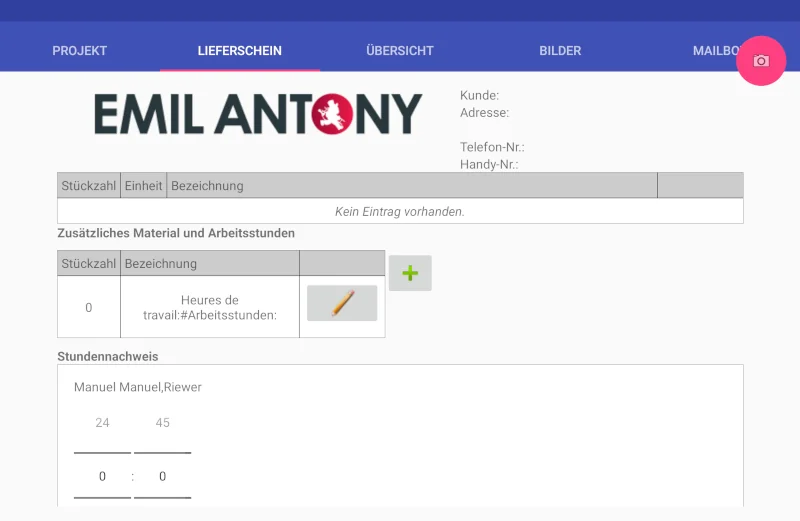Click the "Telefon-Nr.:" label

point(492,147)
